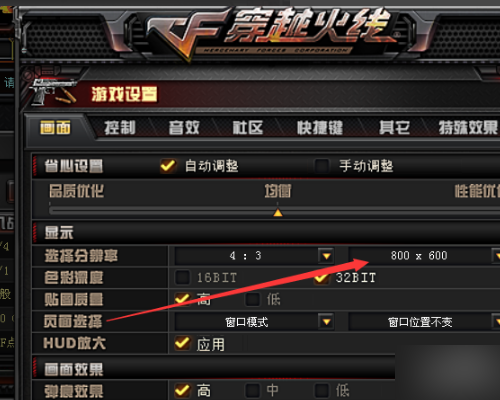Open the 音效 tab
The width and height of the screenshot is (500, 400).
[184, 128]
